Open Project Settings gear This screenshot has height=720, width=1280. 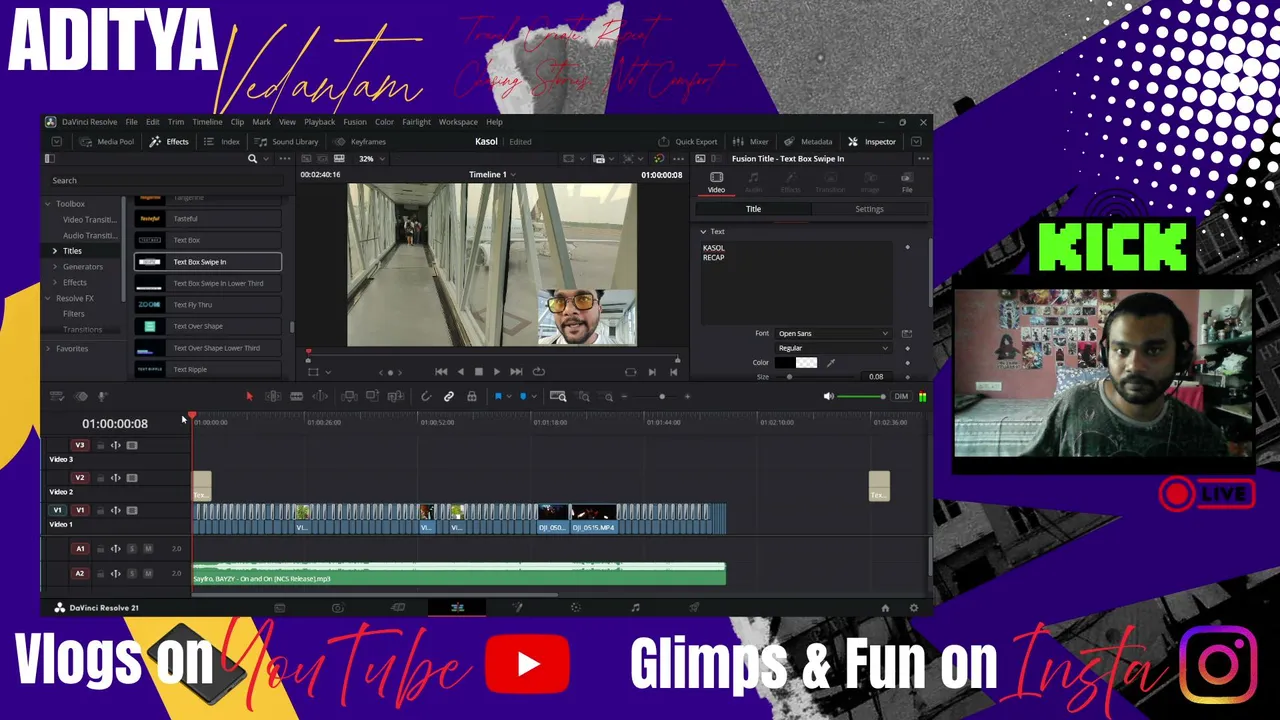click(913, 608)
